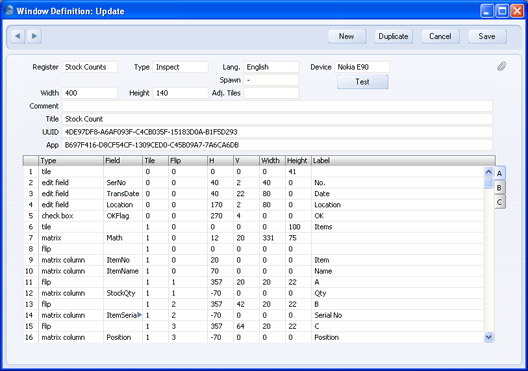
Task: Click 'check box' type cell
Action: [x=71, y=216]
